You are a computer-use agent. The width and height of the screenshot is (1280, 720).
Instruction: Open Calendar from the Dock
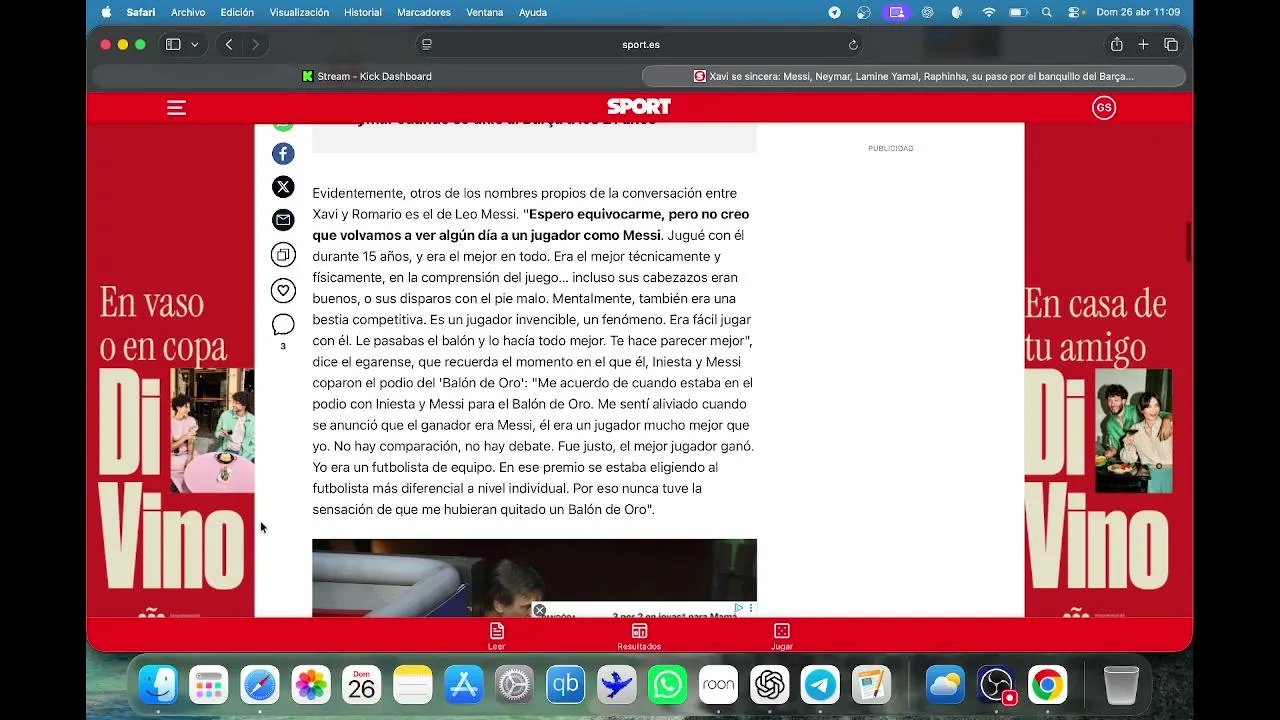[362, 685]
